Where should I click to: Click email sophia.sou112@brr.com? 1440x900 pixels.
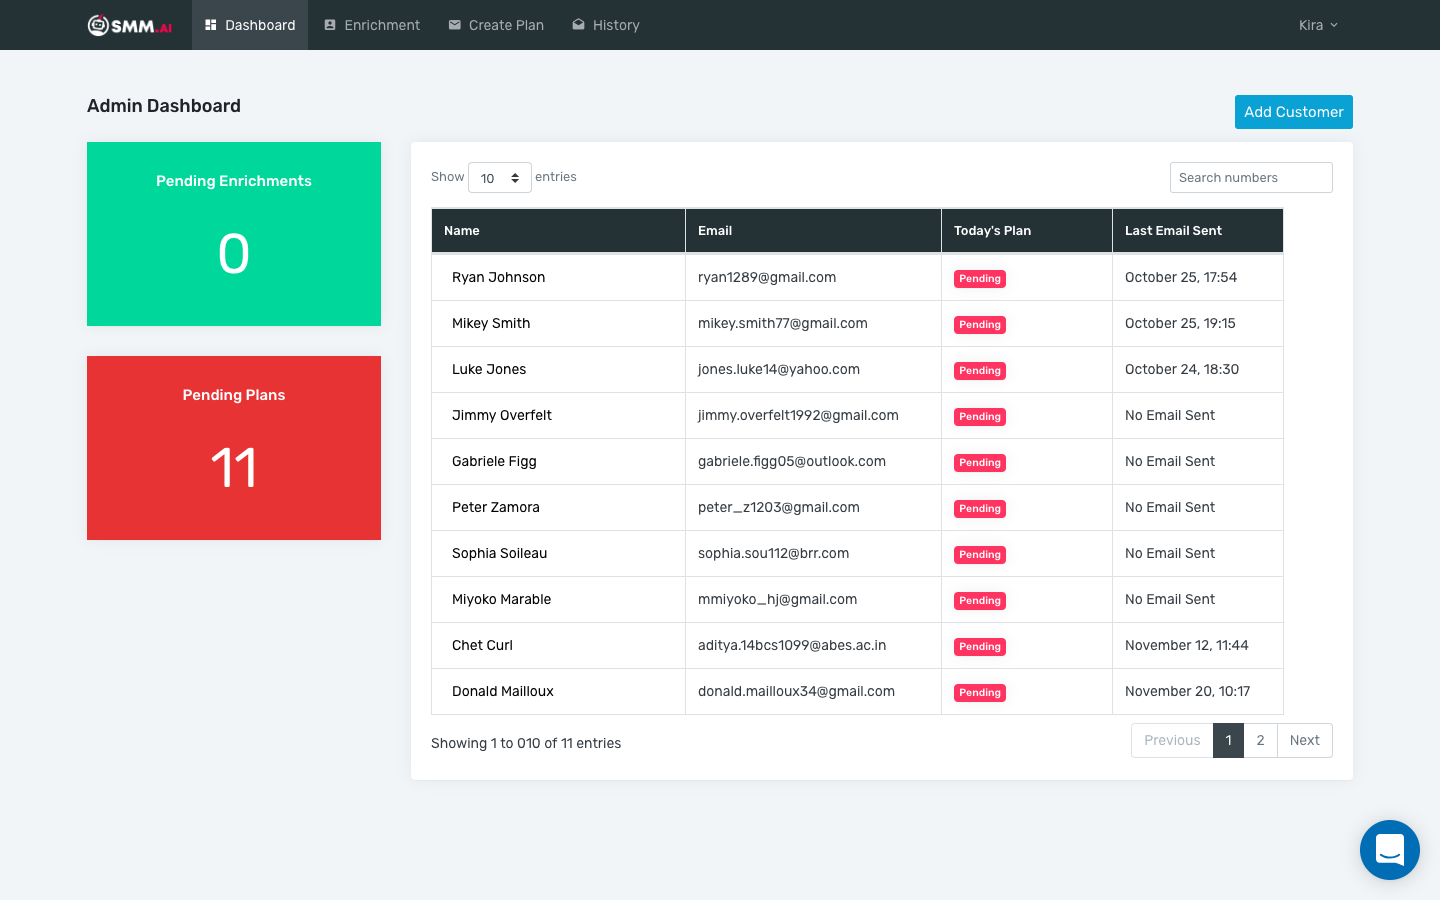pos(774,553)
